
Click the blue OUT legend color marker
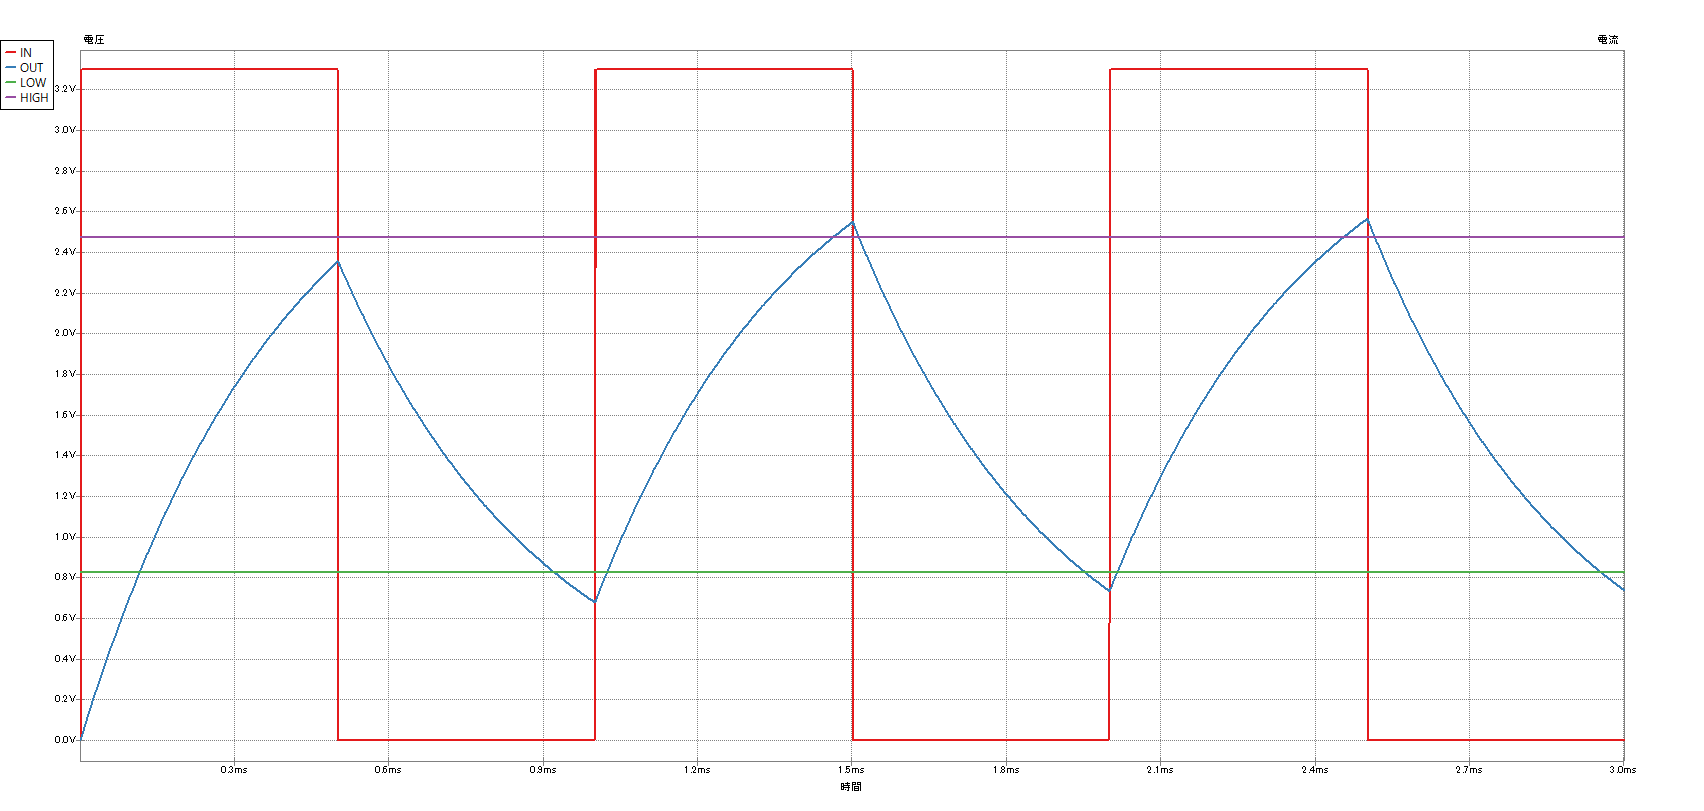click(10, 68)
